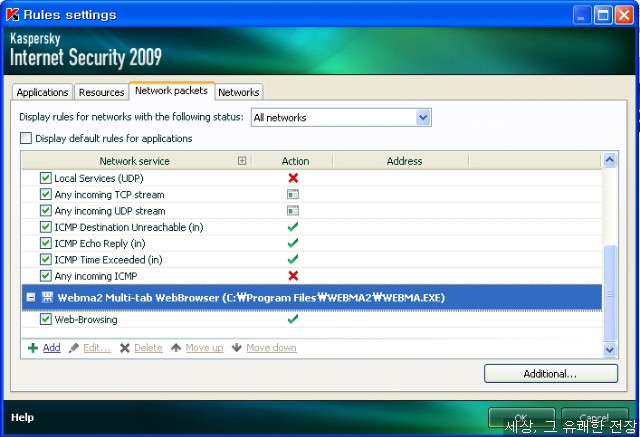This screenshot has height=437, width=640.
Task: Uncheck Any incoming ICMP rule
Action: [46, 276]
